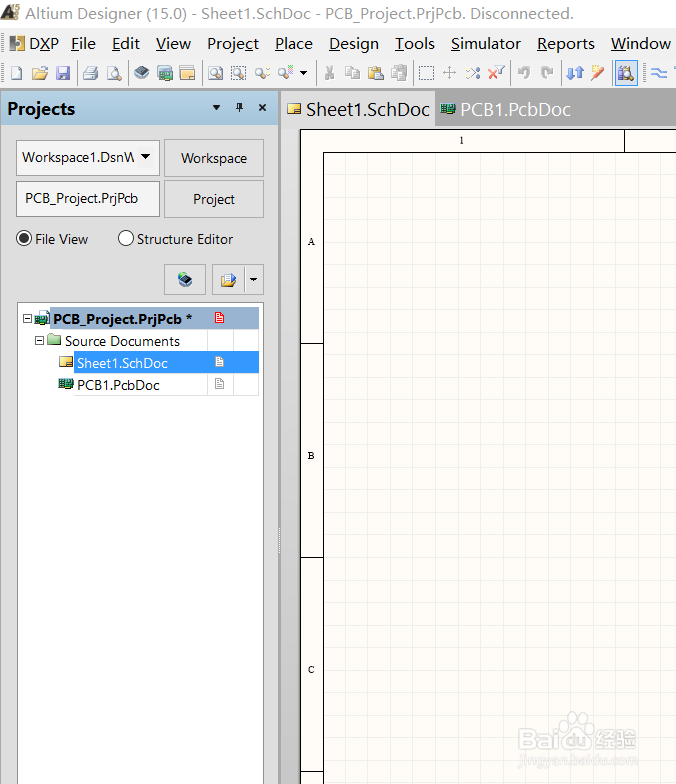Open the Simulator menu
The width and height of the screenshot is (676, 784).
(486, 44)
